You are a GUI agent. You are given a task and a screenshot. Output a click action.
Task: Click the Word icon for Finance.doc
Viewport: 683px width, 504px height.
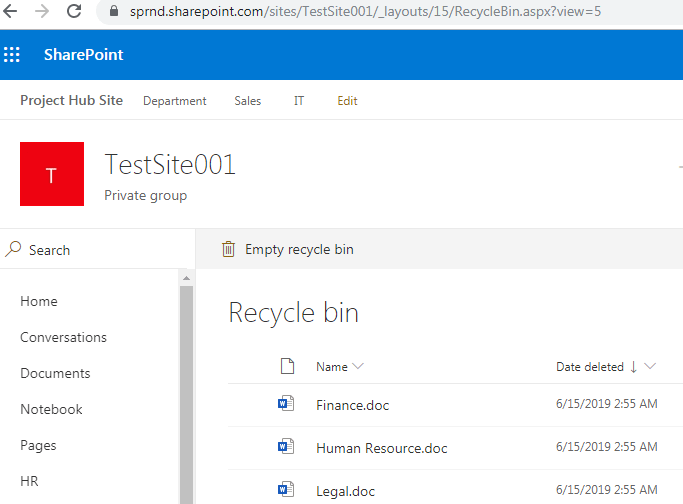pyautogui.click(x=286, y=403)
